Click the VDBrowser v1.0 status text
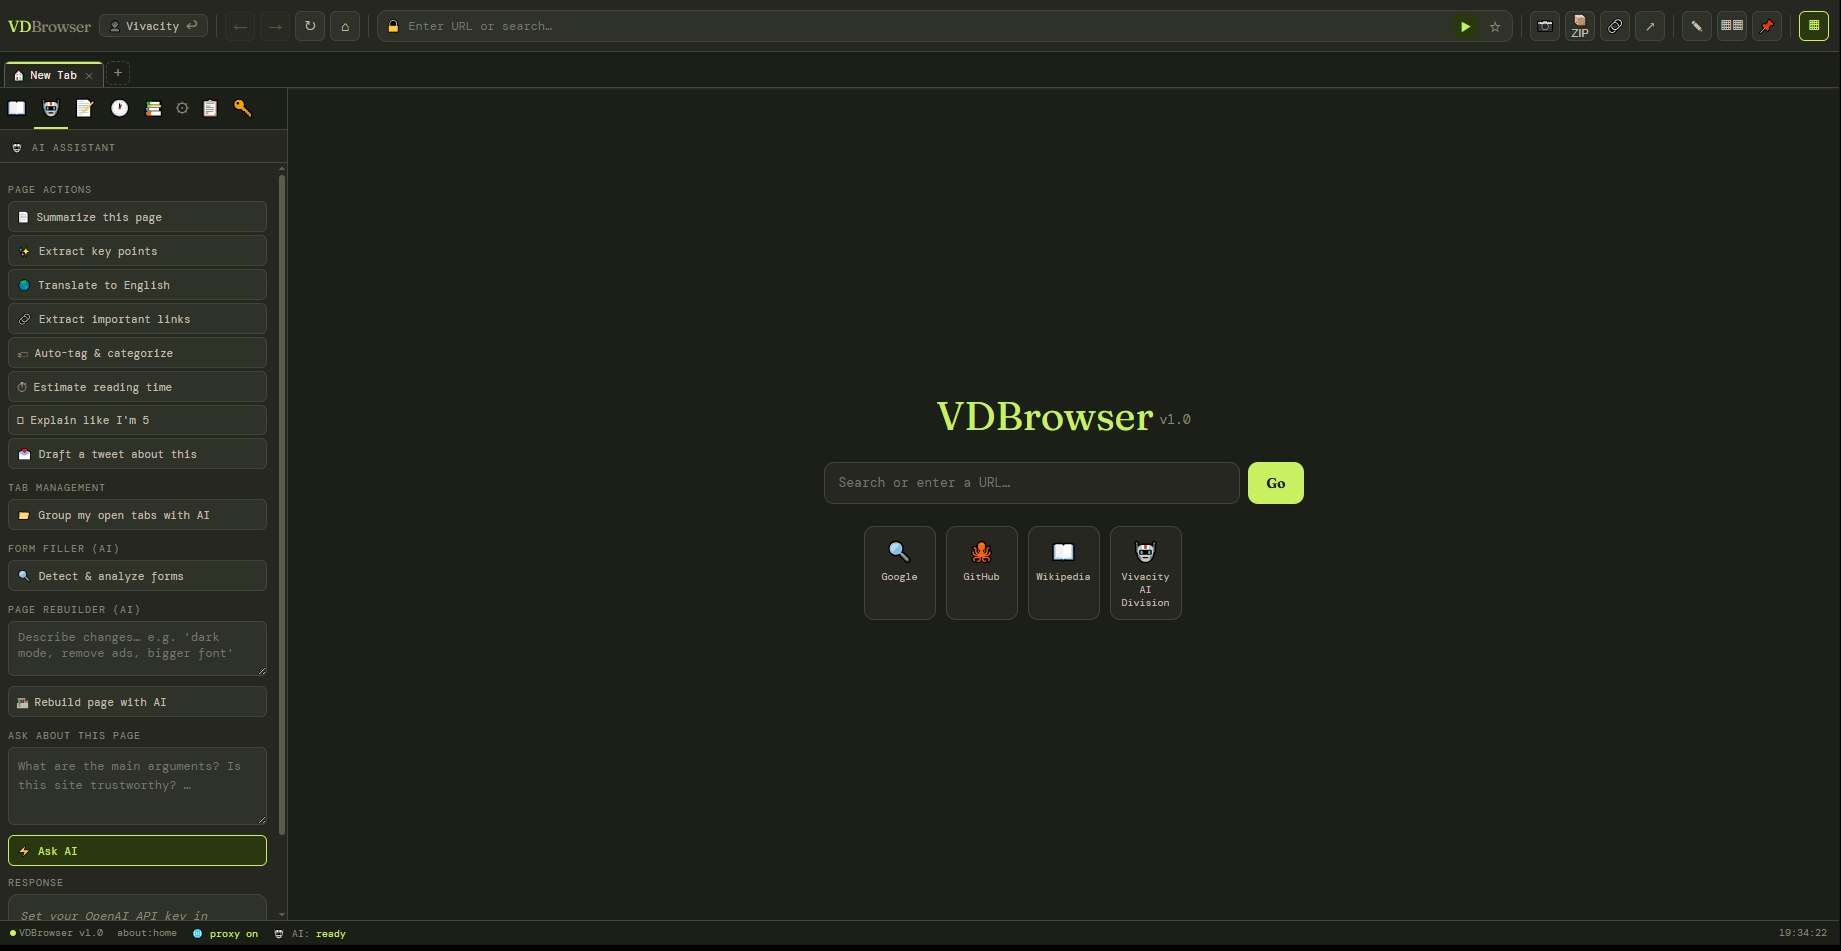The image size is (1841, 951). pos(56,933)
